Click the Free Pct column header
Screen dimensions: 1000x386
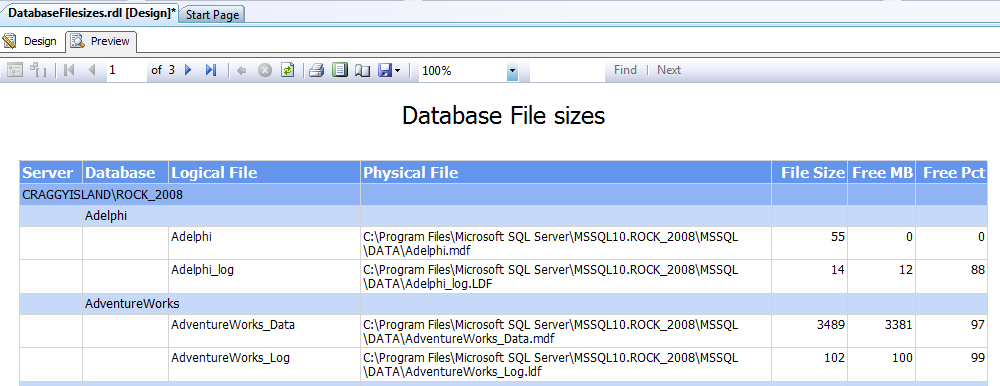pos(952,172)
